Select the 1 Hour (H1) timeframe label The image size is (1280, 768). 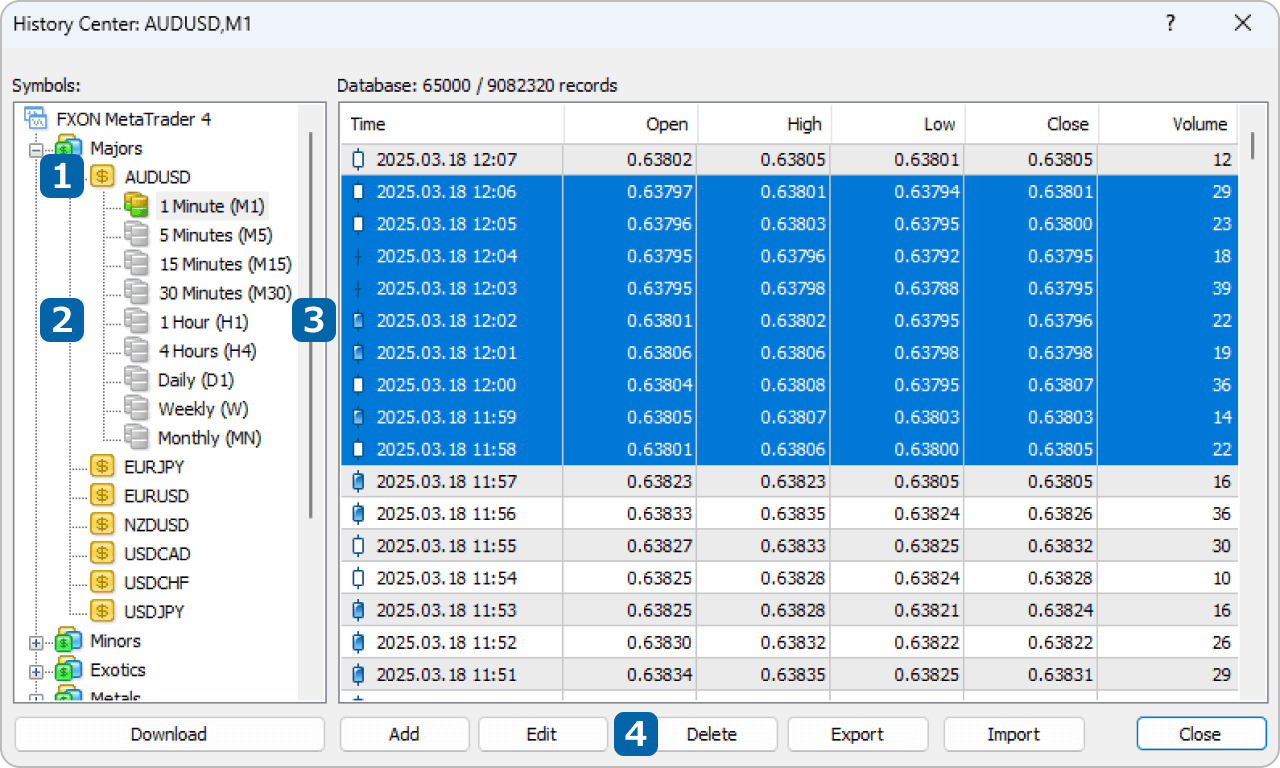click(x=204, y=322)
